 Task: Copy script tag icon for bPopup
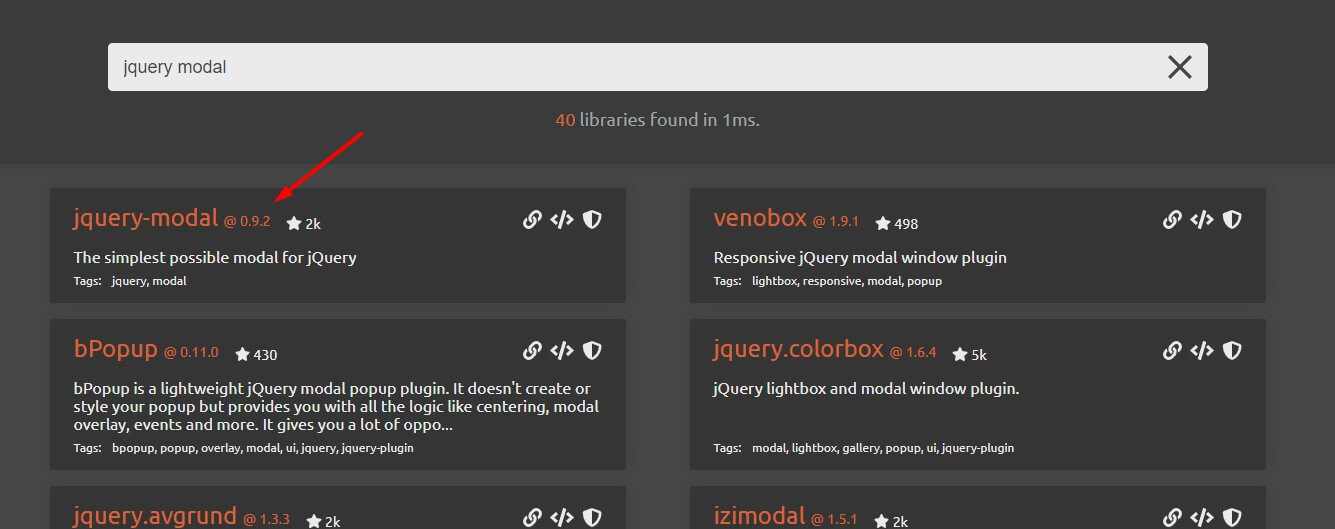pos(562,351)
